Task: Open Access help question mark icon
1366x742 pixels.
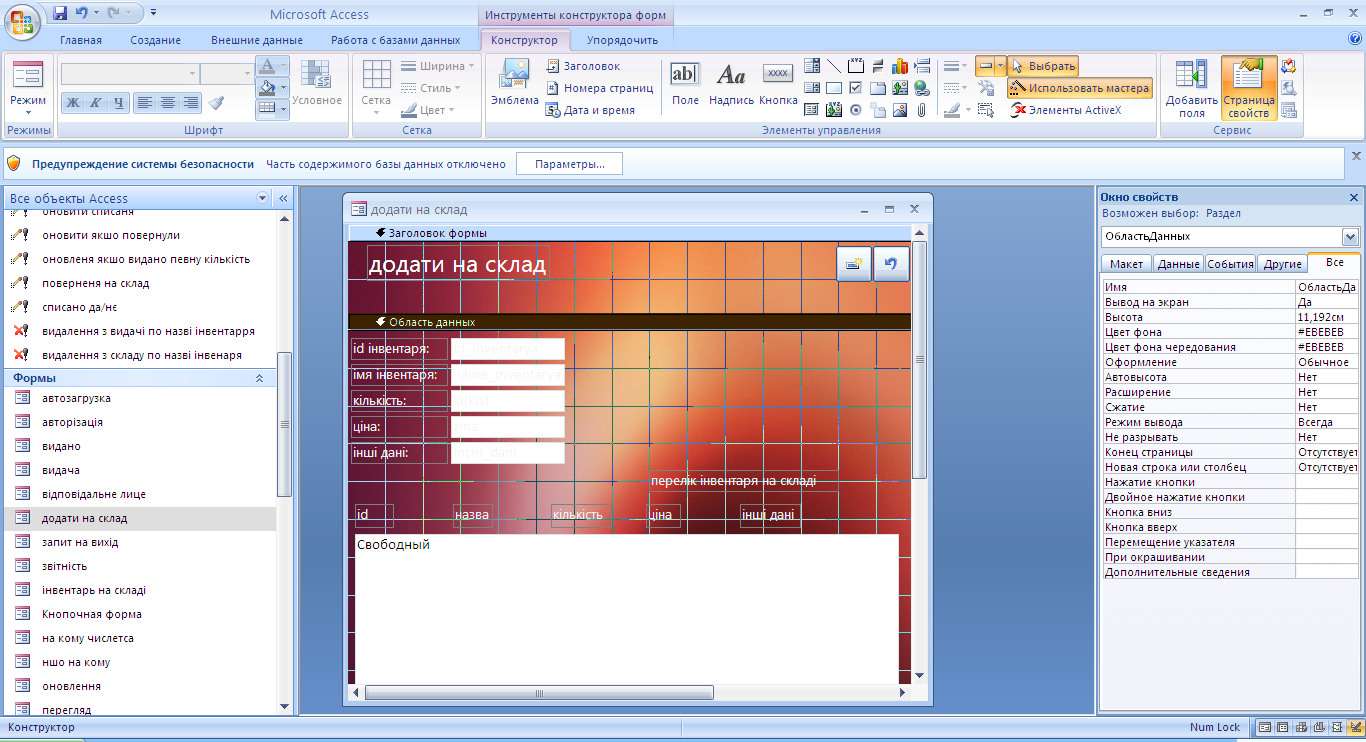Action: tap(1355, 39)
